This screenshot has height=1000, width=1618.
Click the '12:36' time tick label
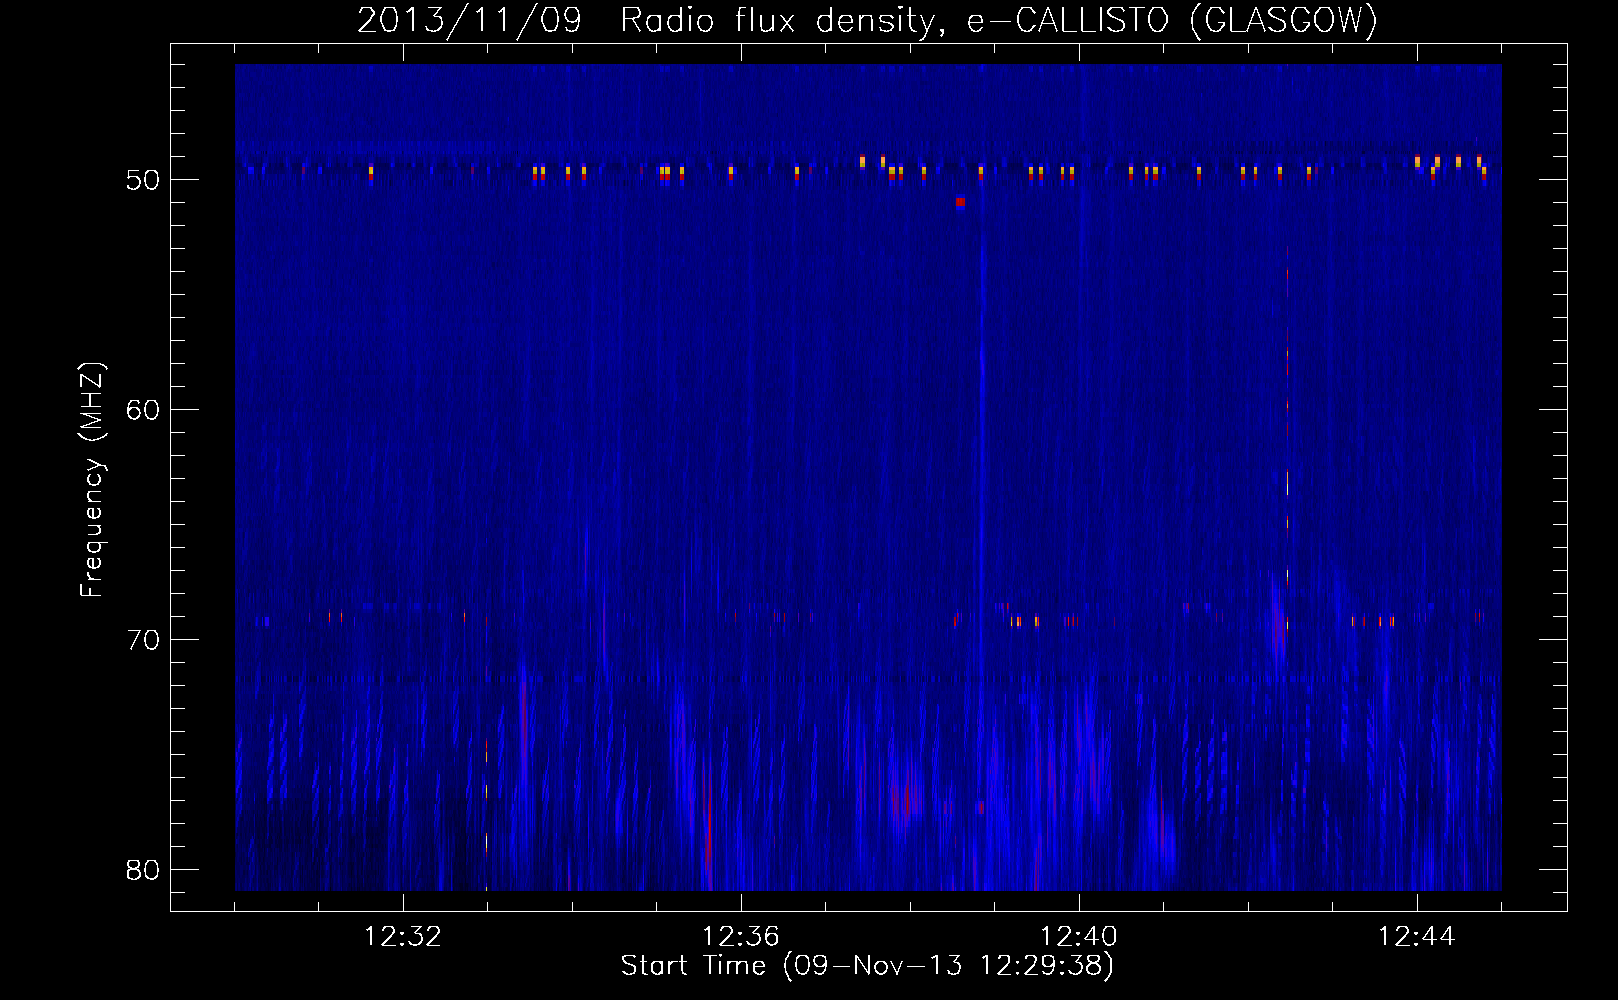tap(741, 937)
